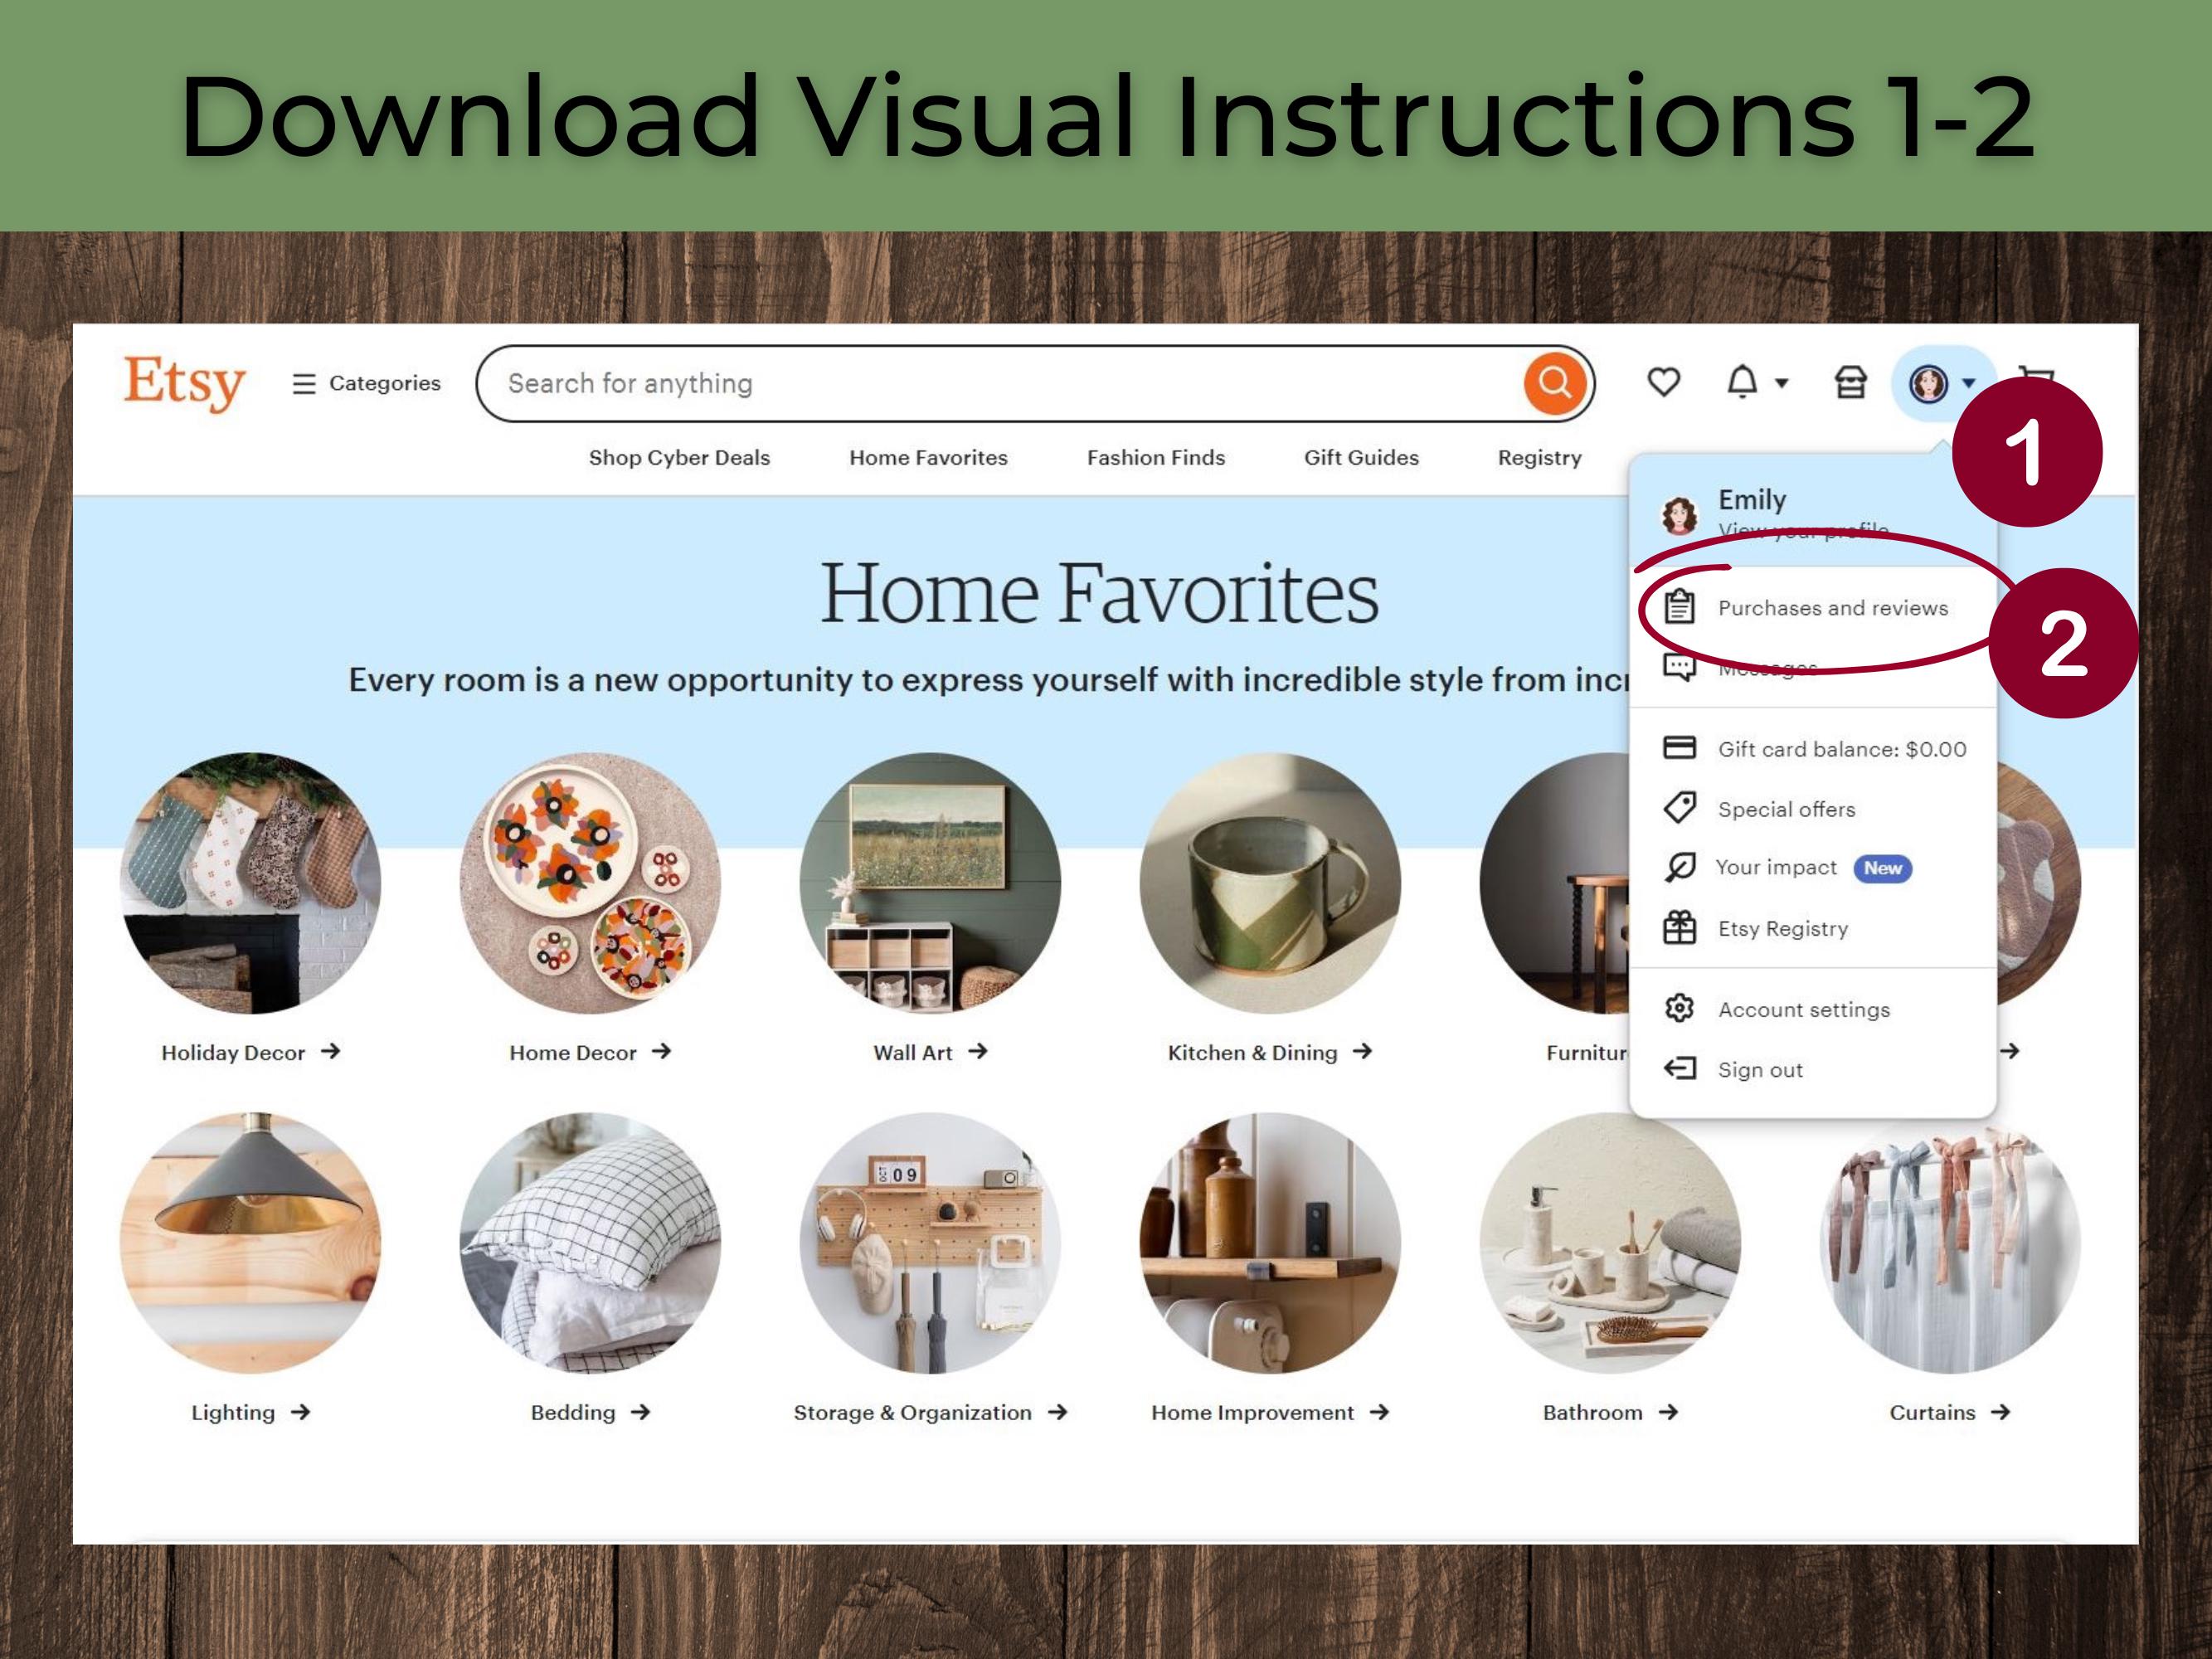This screenshot has width=2212, height=1659.
Task: Click the Purchases and reviews clipboard icon
Action: pos(1679,607)
